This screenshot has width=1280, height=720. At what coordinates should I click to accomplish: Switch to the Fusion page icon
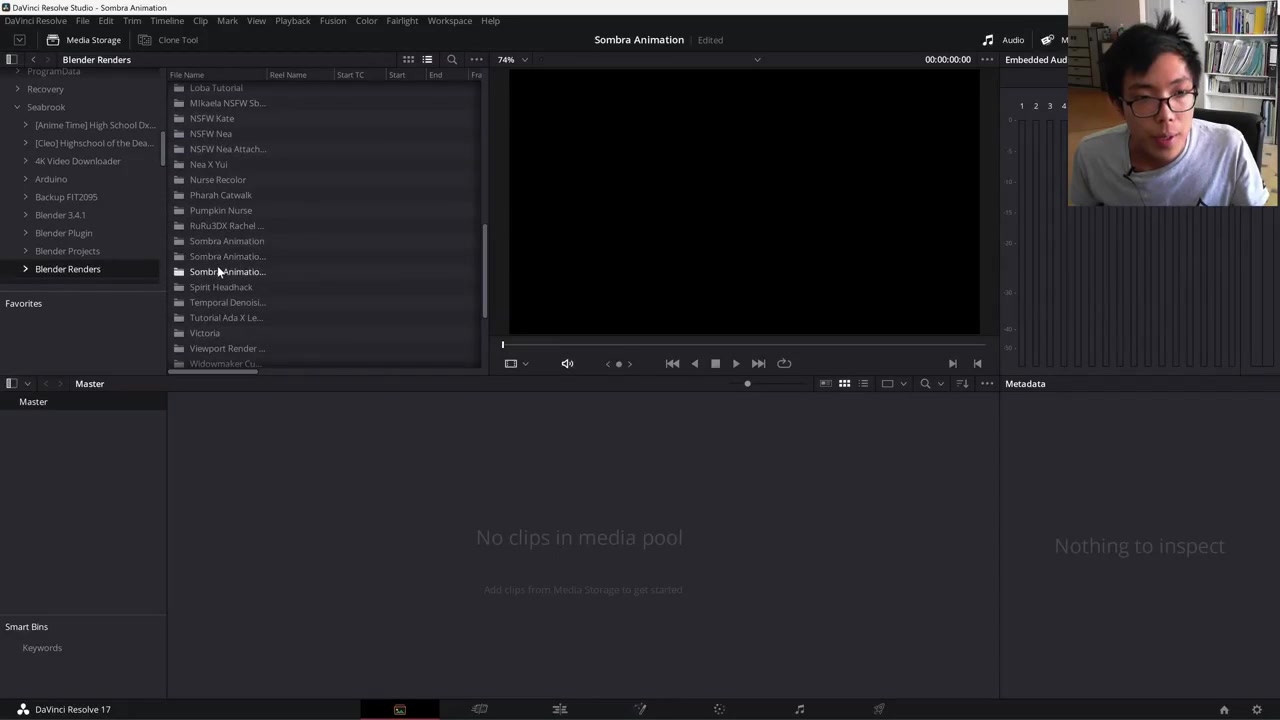tap(639, 709)
